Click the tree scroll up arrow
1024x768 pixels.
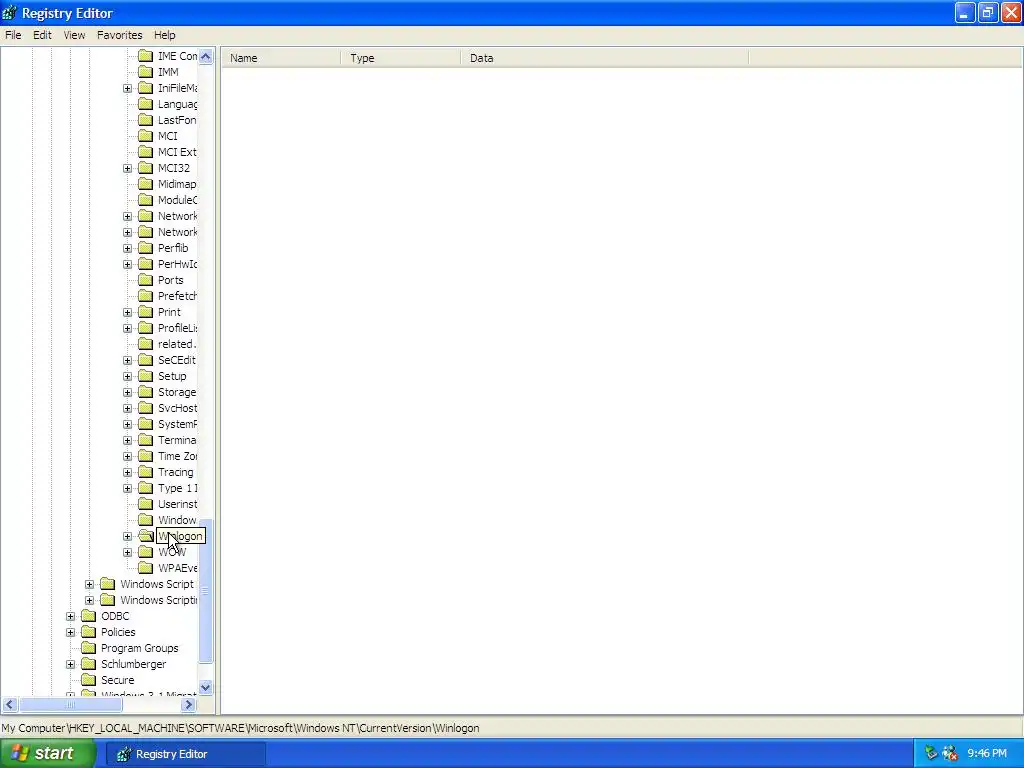[206, 57]
